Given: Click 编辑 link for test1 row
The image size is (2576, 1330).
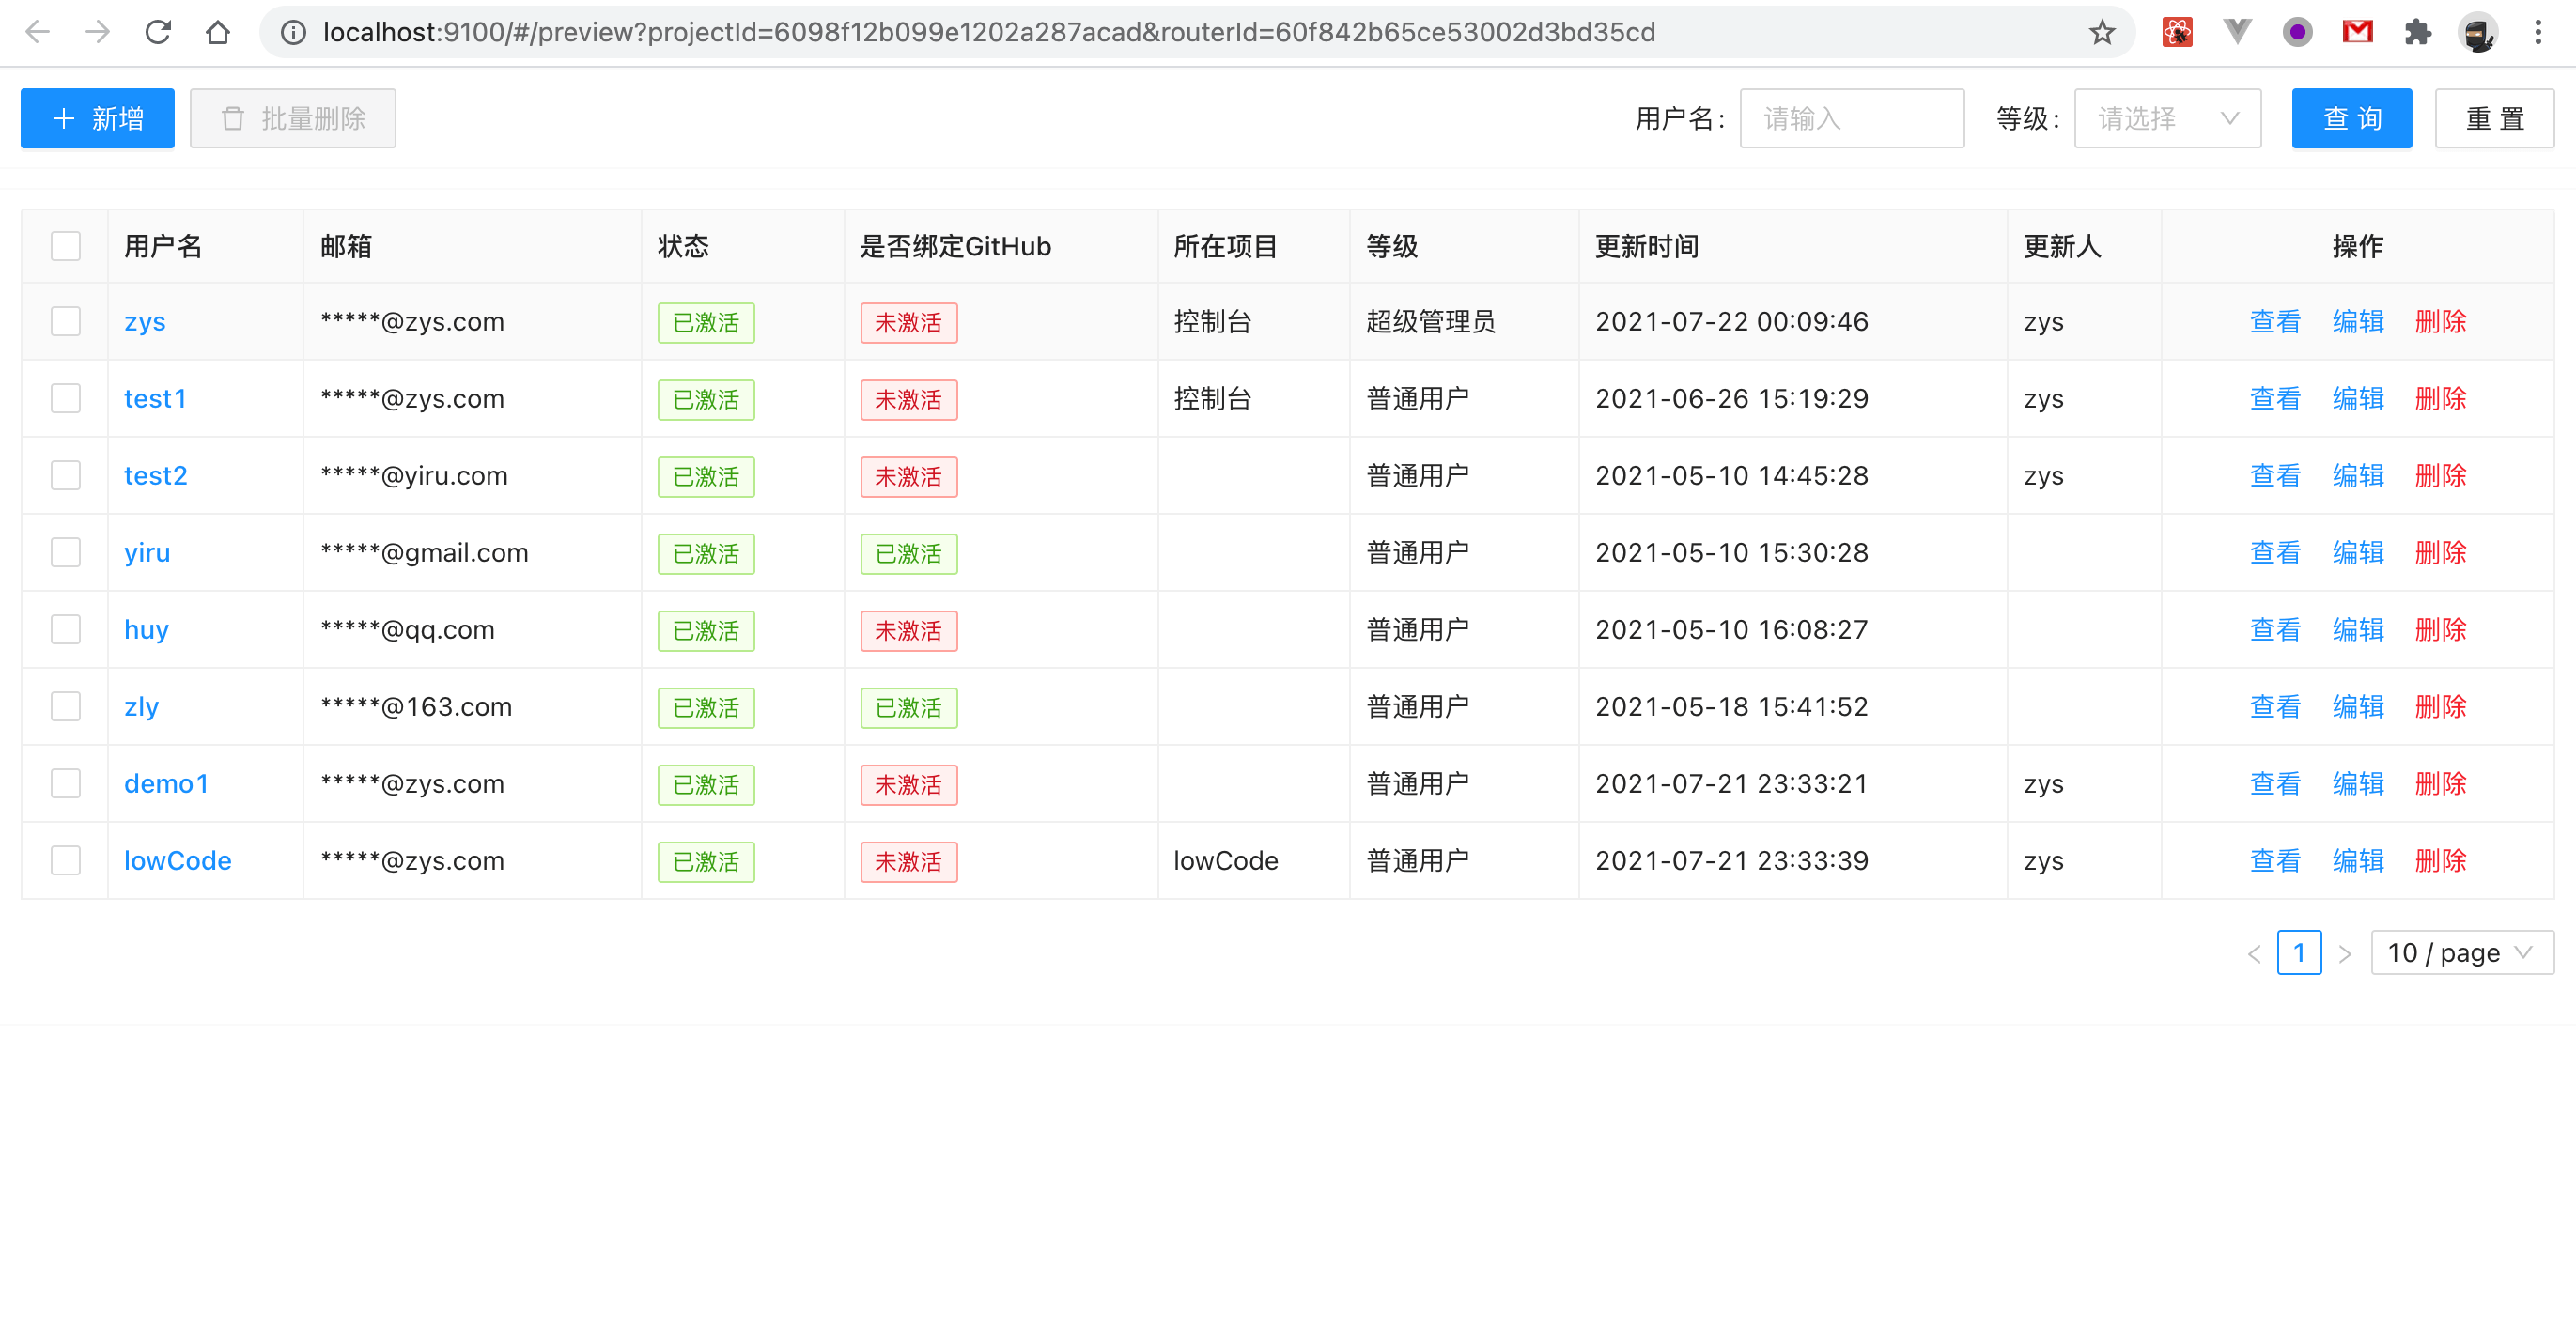Looking at the screenshot, I should coord(2357,399).
